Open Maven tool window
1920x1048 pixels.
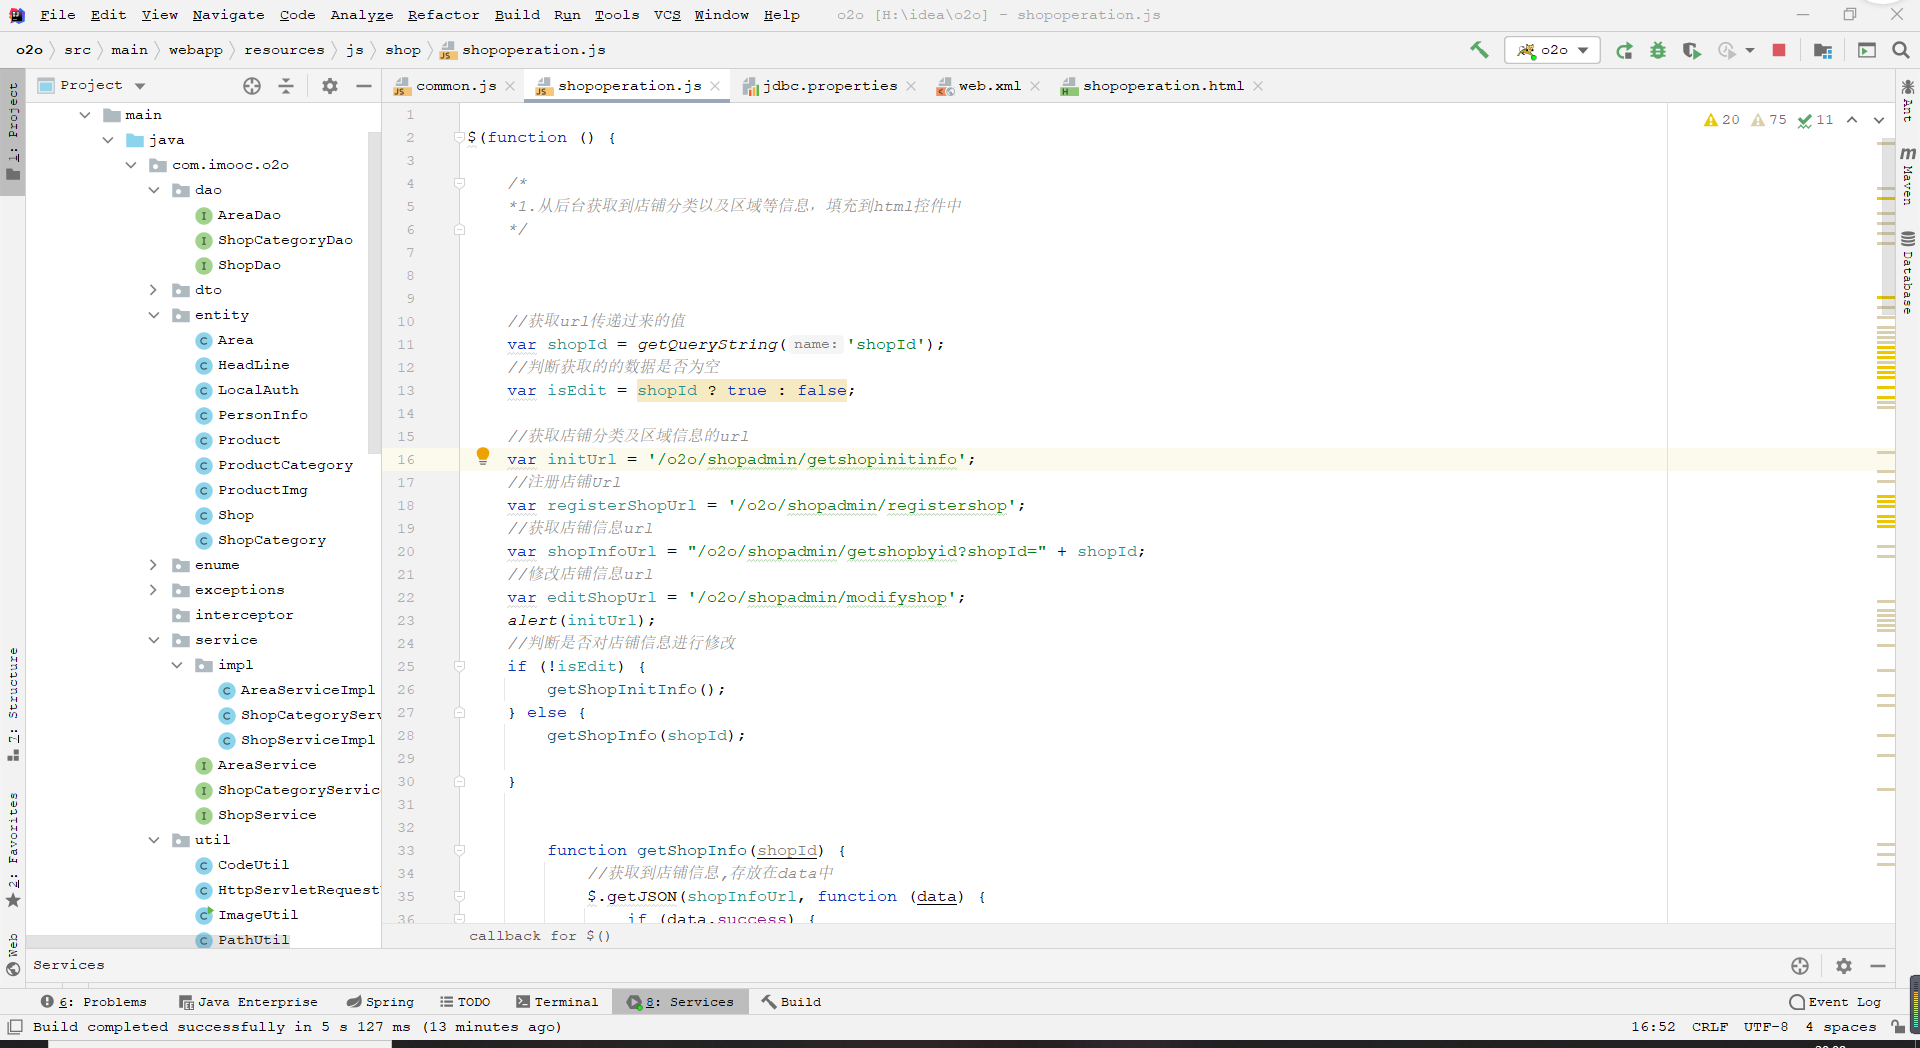(1908, 175)
